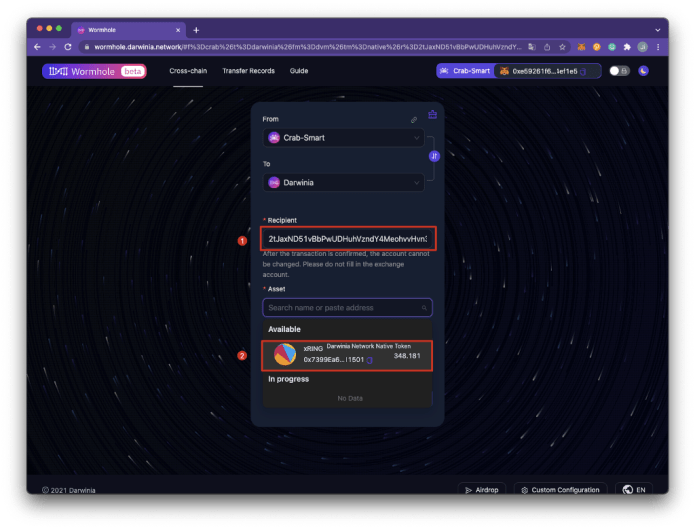
Task: Click the search magnifier icon in Asset field
Action: point(424,308)
